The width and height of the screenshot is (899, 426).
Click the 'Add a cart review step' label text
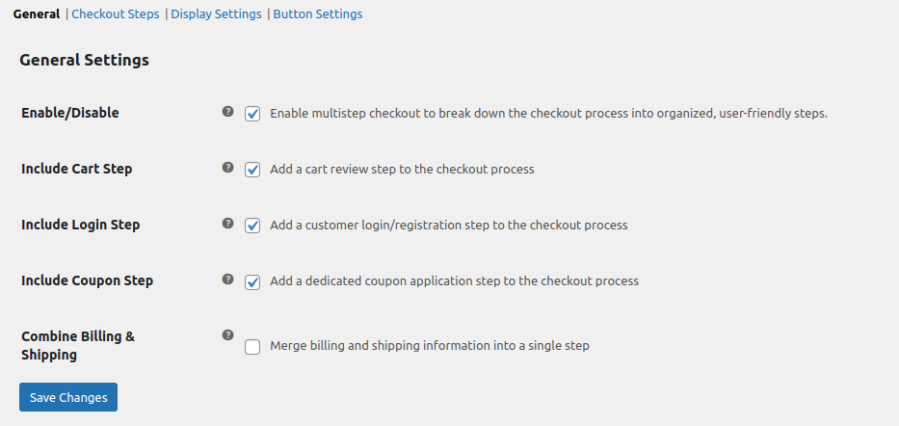point(402,170)
